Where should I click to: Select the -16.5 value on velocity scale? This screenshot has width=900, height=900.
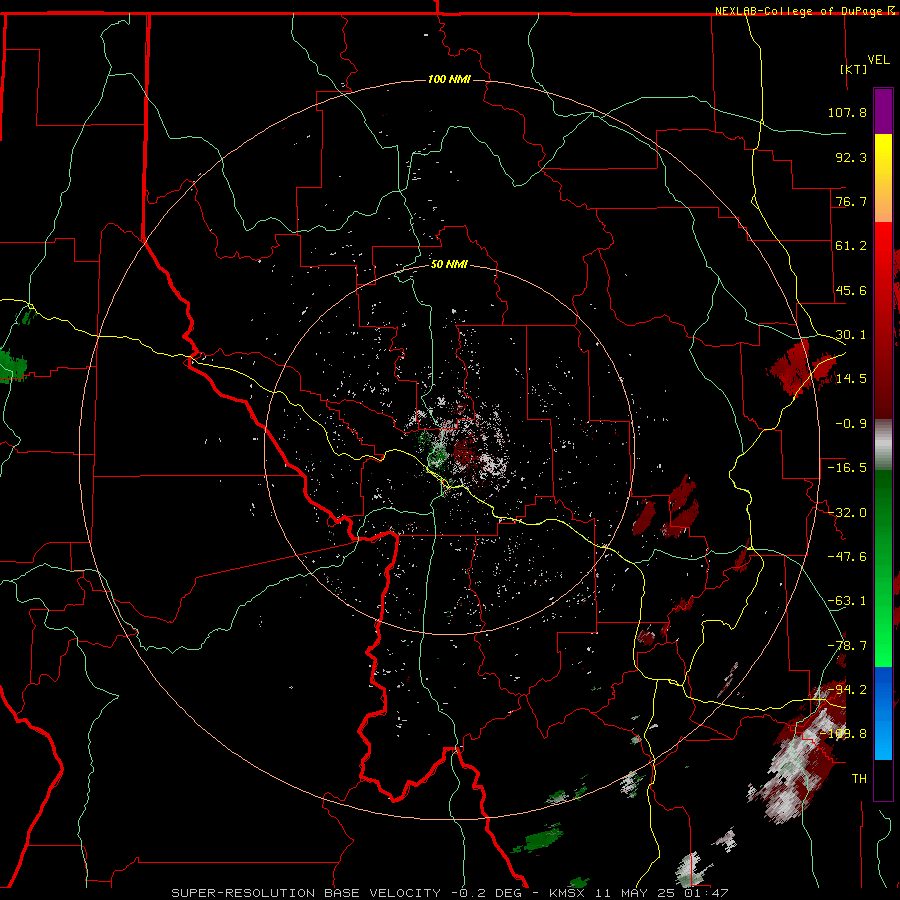pos(847,468)
